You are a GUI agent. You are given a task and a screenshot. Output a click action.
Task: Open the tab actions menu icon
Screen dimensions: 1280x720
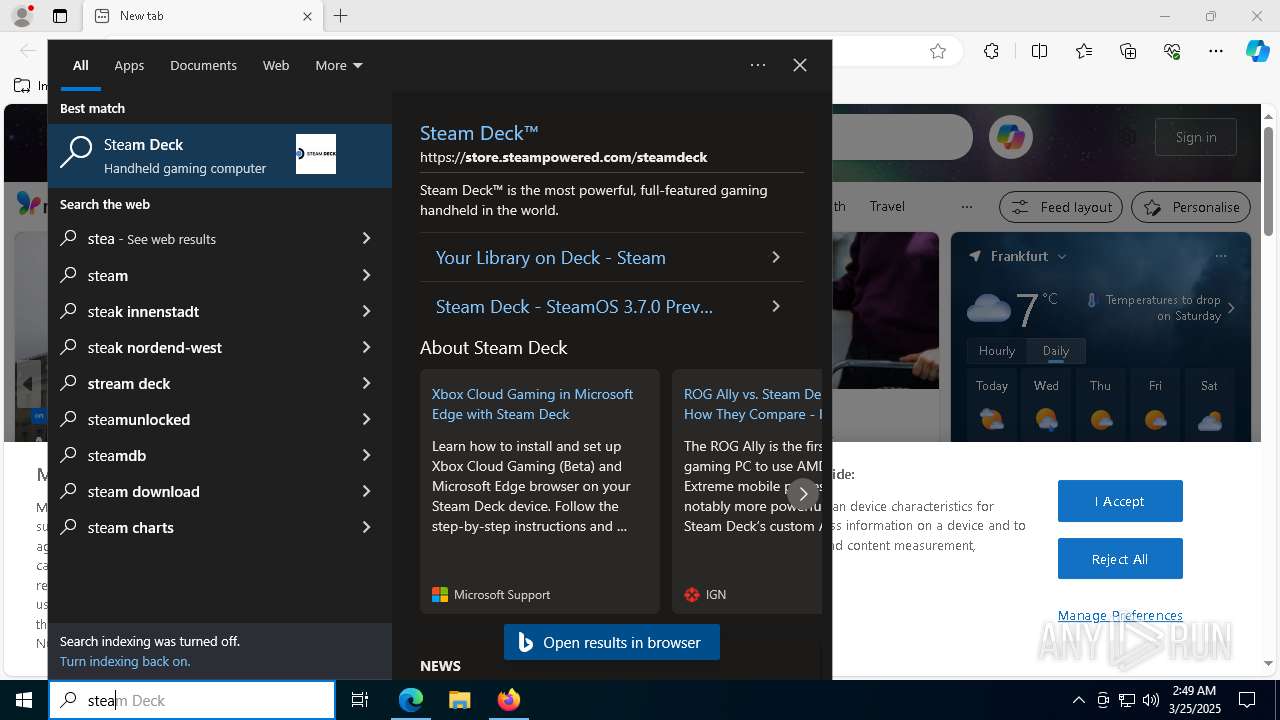click(x=60, y=16)
